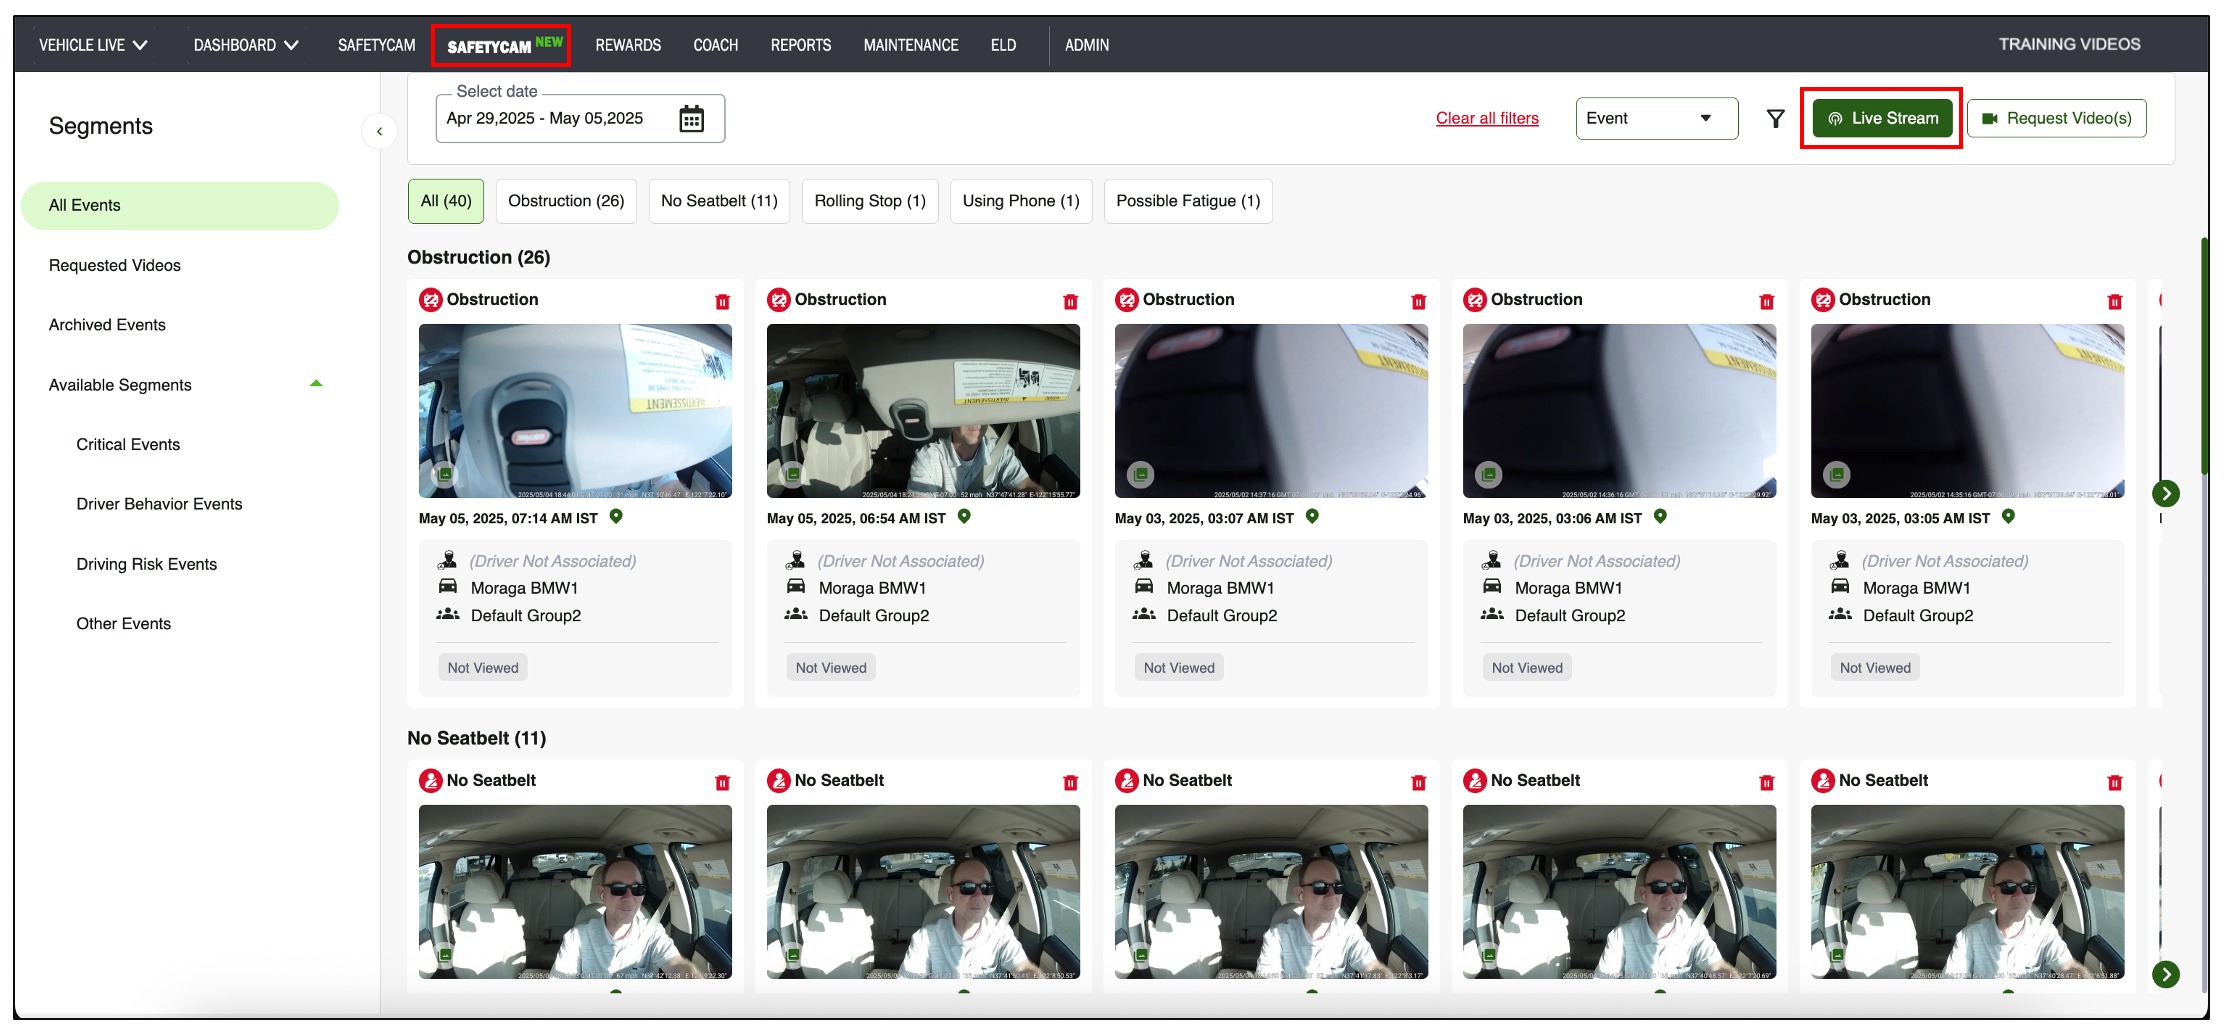2226x1036 pixels.
Task: Show location pin for May 05, 07:14 AM event
Action: (616, 516)
